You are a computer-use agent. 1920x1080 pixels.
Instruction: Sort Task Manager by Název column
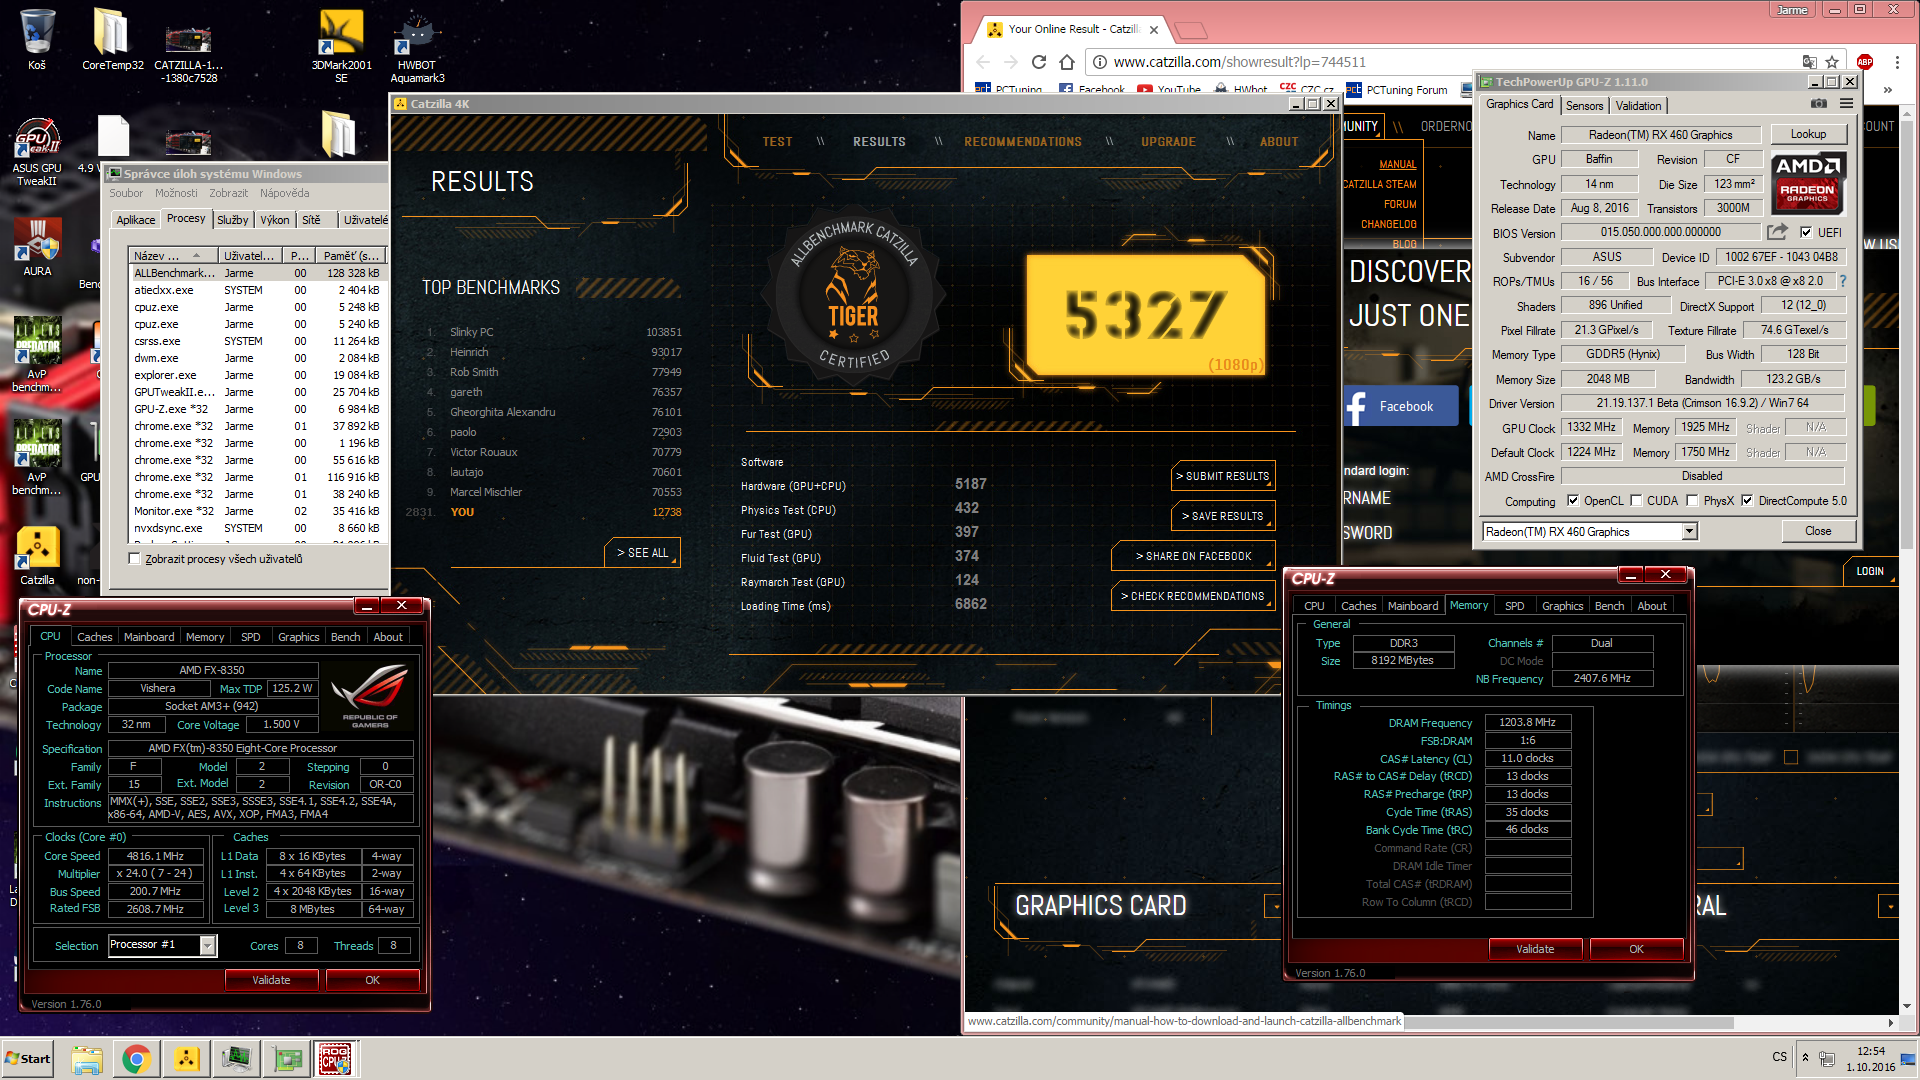173,256
